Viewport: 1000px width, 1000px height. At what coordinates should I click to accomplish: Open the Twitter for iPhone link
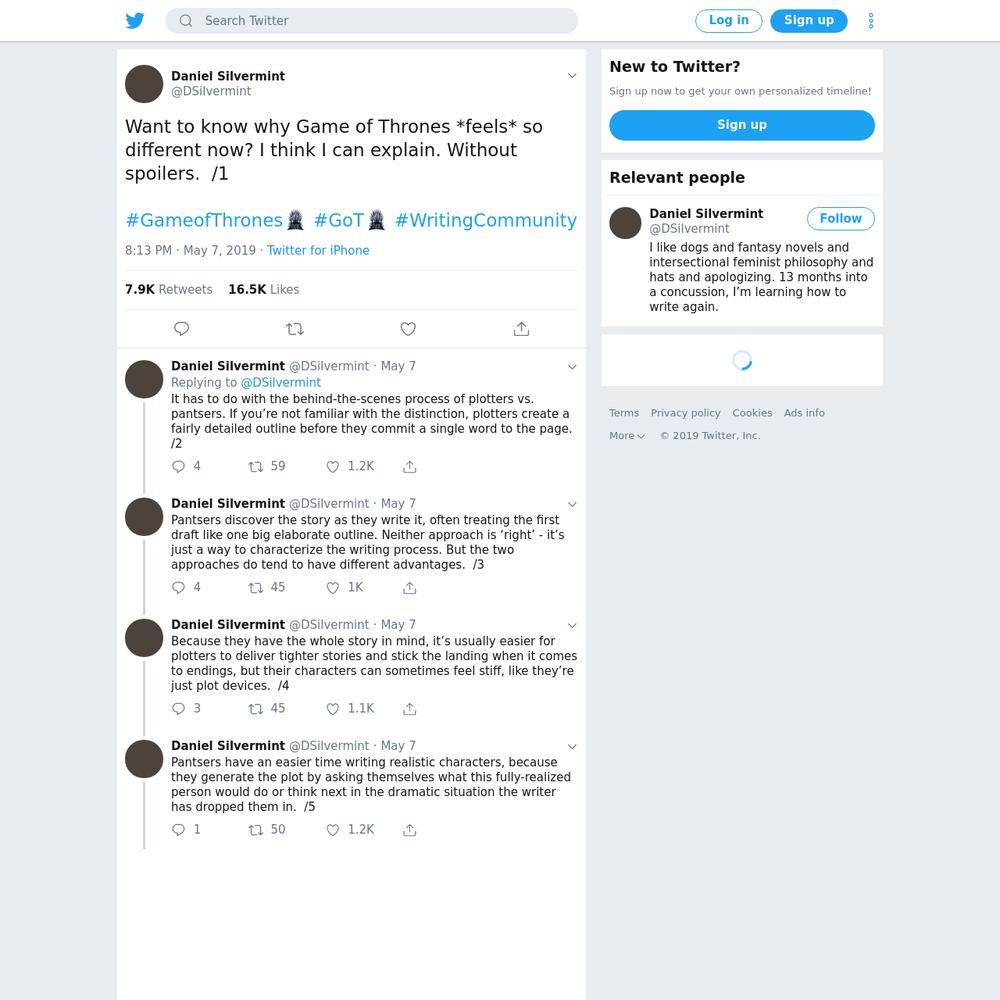click(318, 251)
